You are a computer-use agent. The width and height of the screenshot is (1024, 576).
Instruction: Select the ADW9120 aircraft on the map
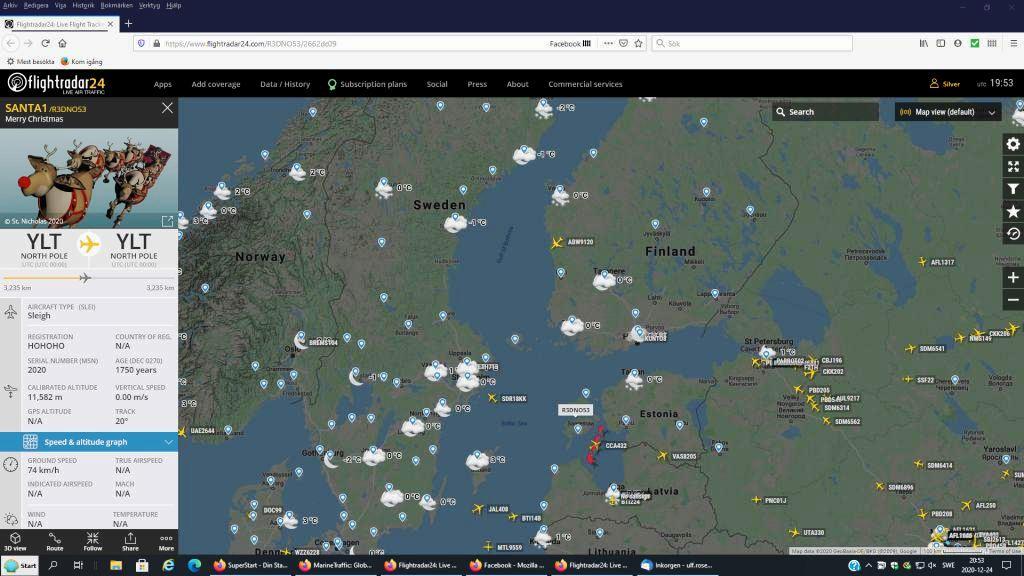pyautogui.click(x=556, y=243)
